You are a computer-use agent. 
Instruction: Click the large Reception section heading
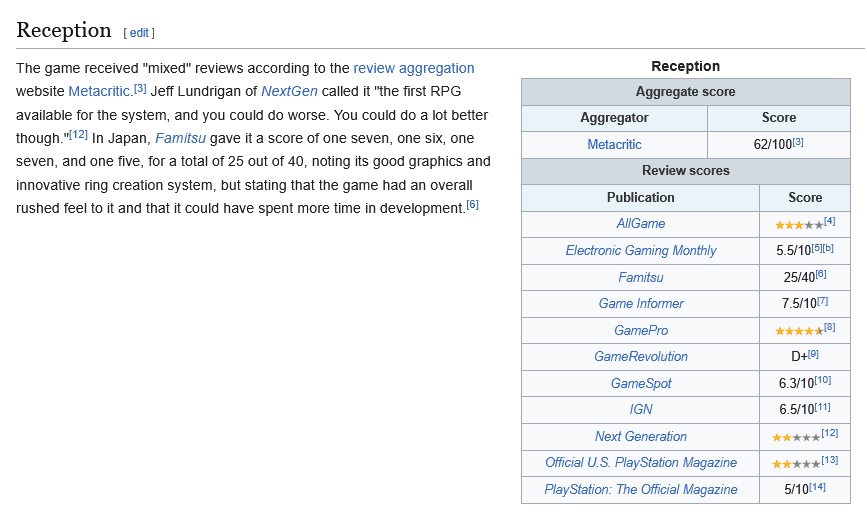click(64, 30)
